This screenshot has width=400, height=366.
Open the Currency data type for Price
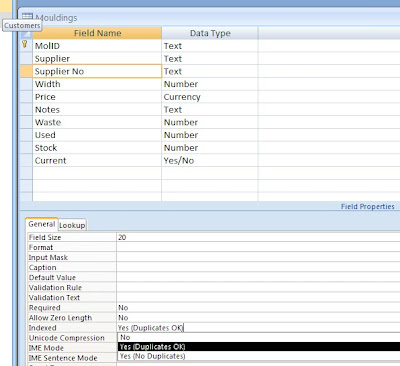pos(210,97)
